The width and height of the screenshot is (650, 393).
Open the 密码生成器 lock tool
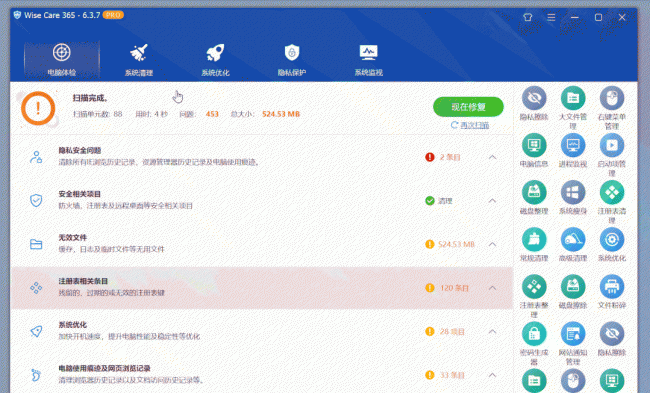click(534, 343)
